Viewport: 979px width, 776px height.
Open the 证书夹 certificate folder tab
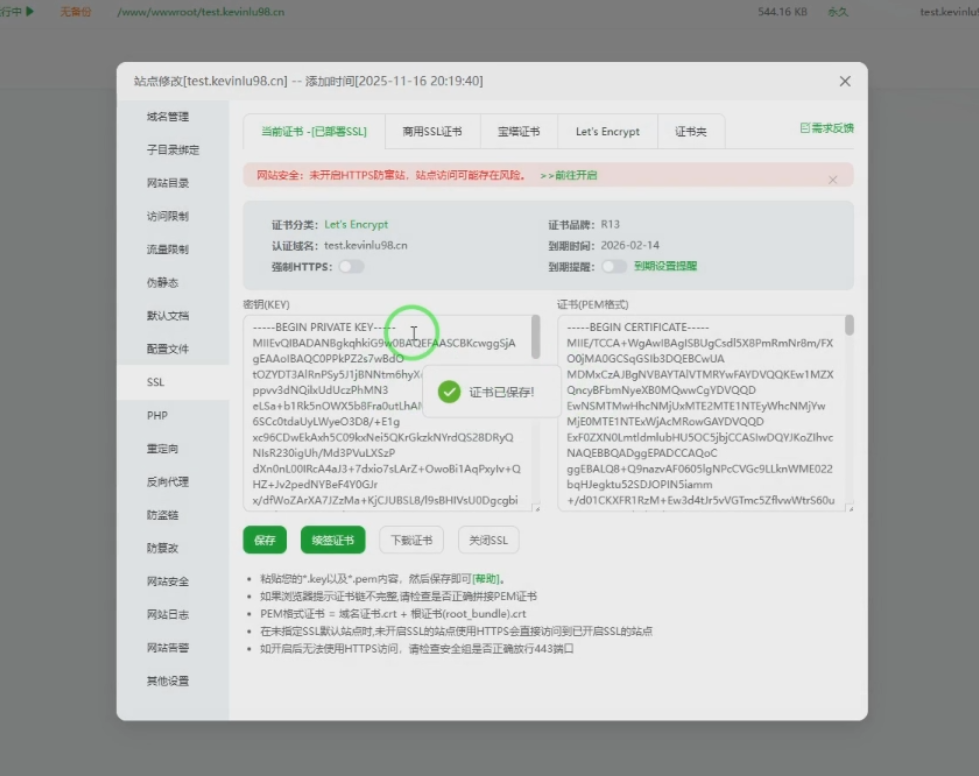(688, 131)
